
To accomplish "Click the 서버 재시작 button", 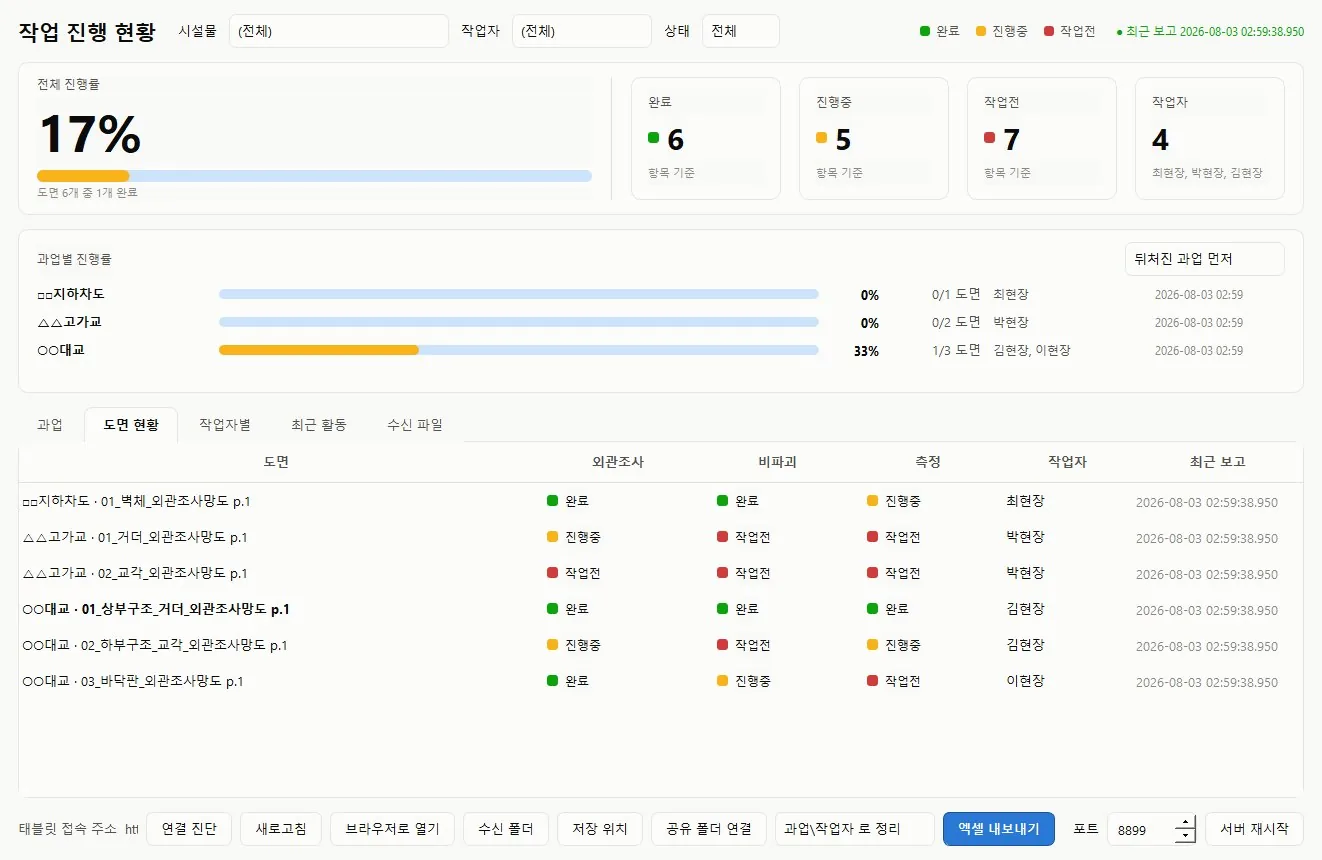I will point(1254,829).
